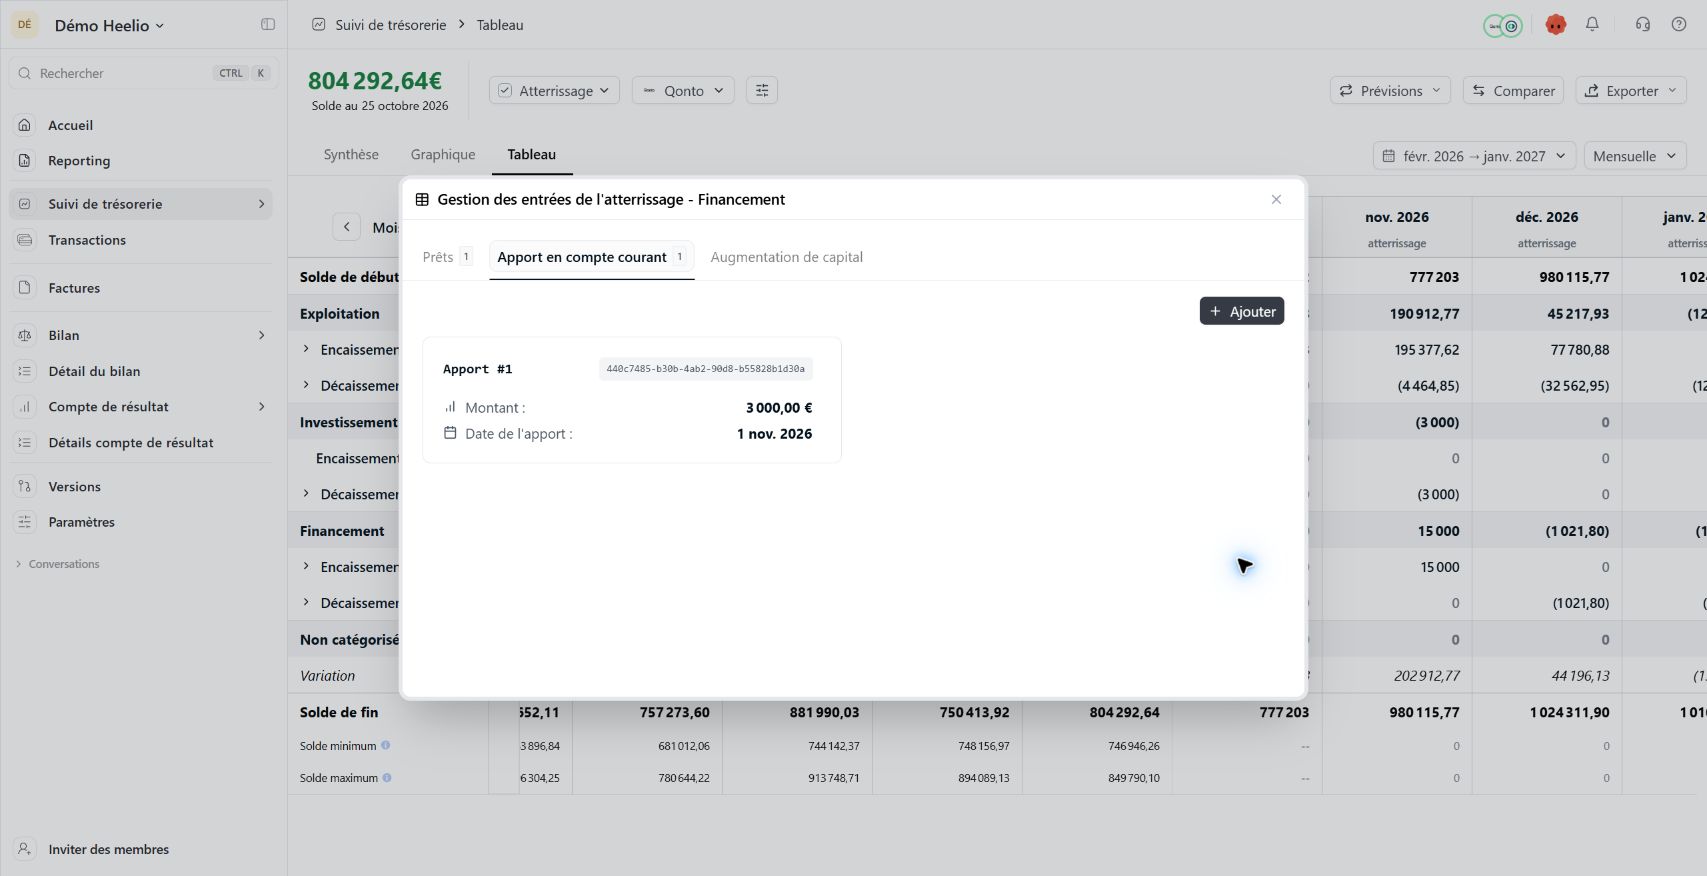This screenshot has height=876, width=1707.
Task: Change the Mensuelle period dropdown
Action: 1635,156
